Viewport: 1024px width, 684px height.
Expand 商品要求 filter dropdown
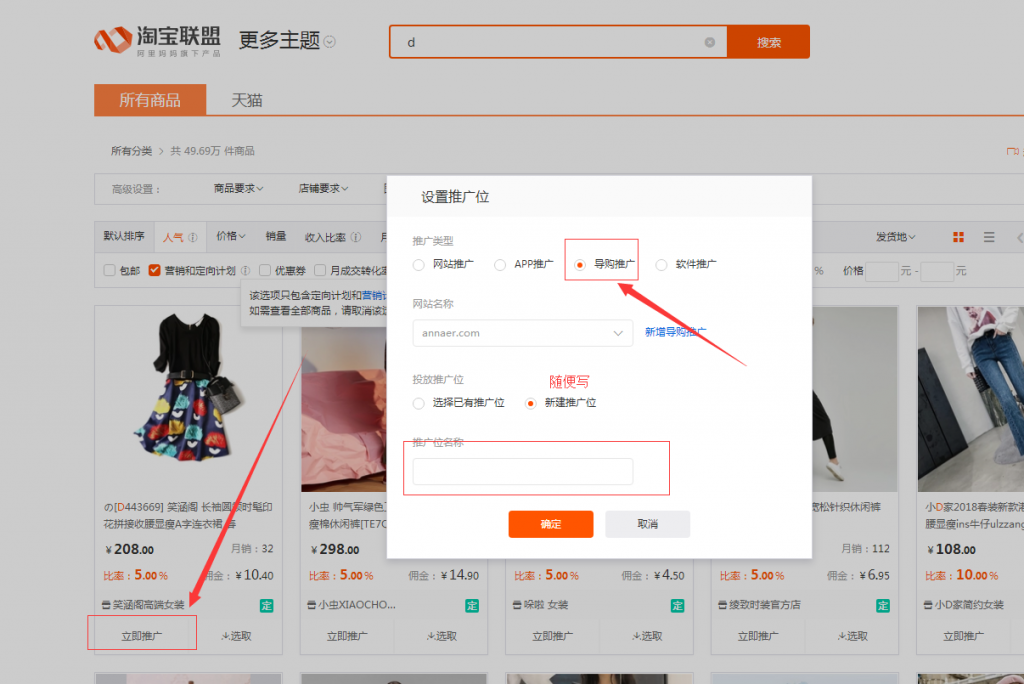point(238,188)
